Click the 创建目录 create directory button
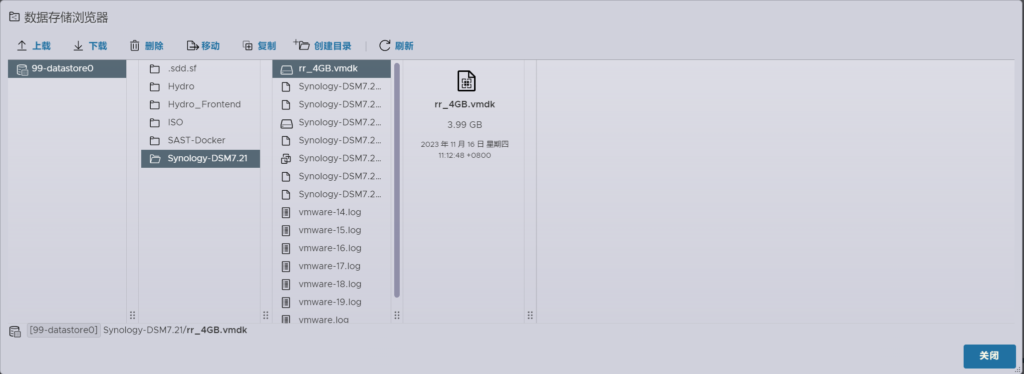1024x374 pixels. pyautogui.click(x=323, y=46)
